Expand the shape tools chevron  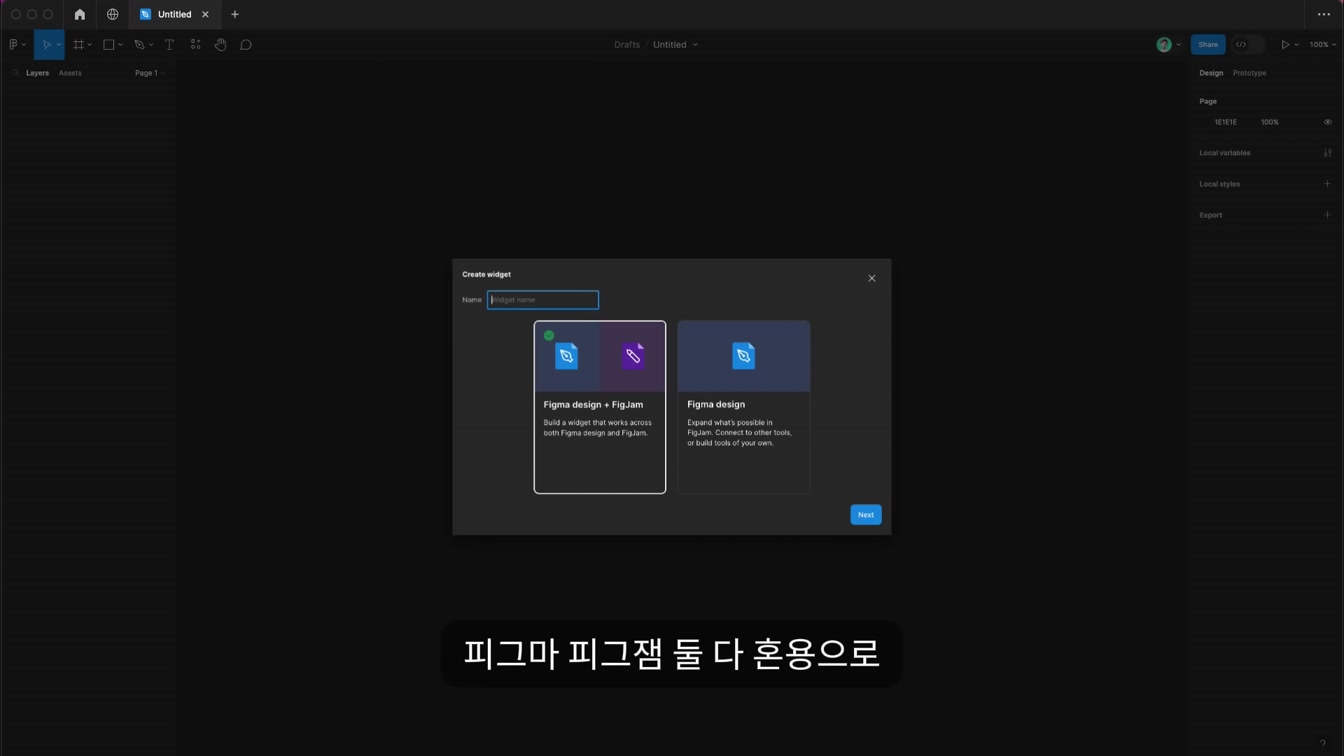coord(121,45)
